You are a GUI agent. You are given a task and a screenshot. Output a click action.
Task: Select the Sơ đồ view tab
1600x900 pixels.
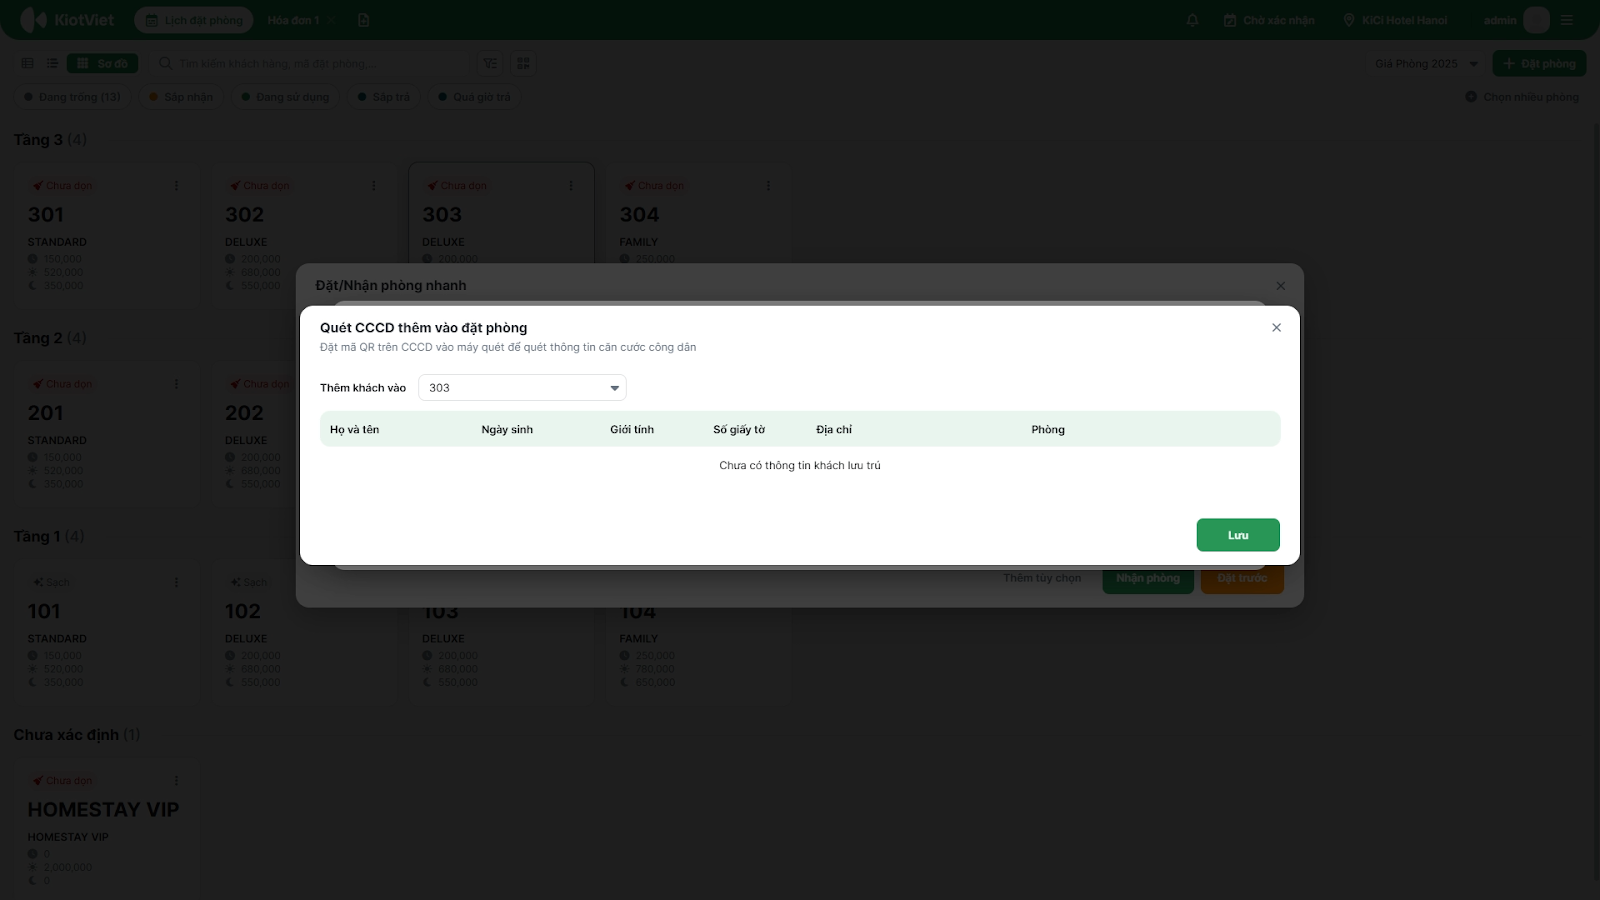coord(102,63)
